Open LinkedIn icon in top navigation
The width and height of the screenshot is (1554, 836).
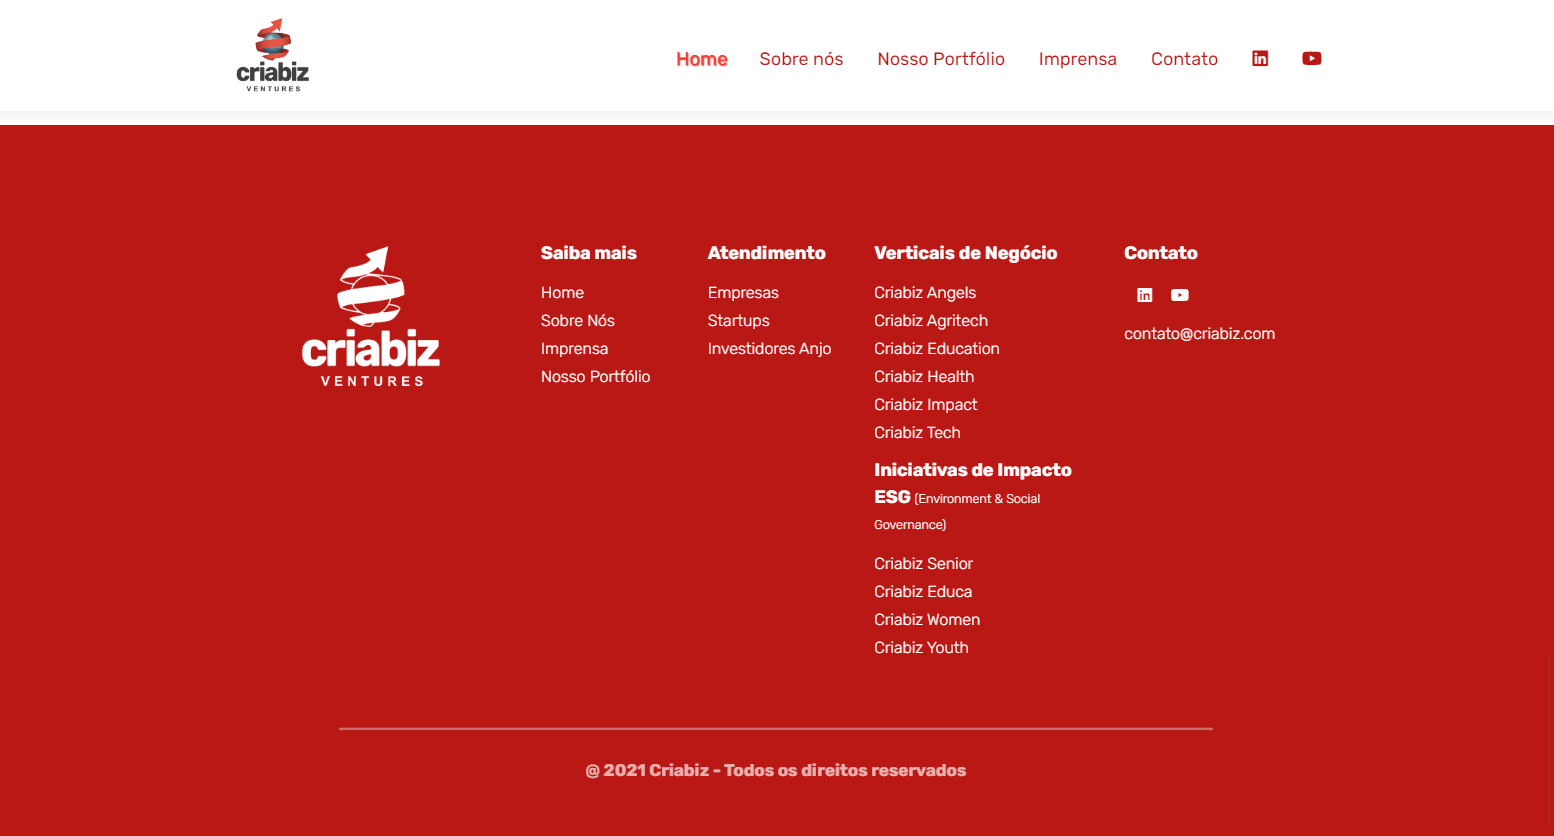(1260, 59)
